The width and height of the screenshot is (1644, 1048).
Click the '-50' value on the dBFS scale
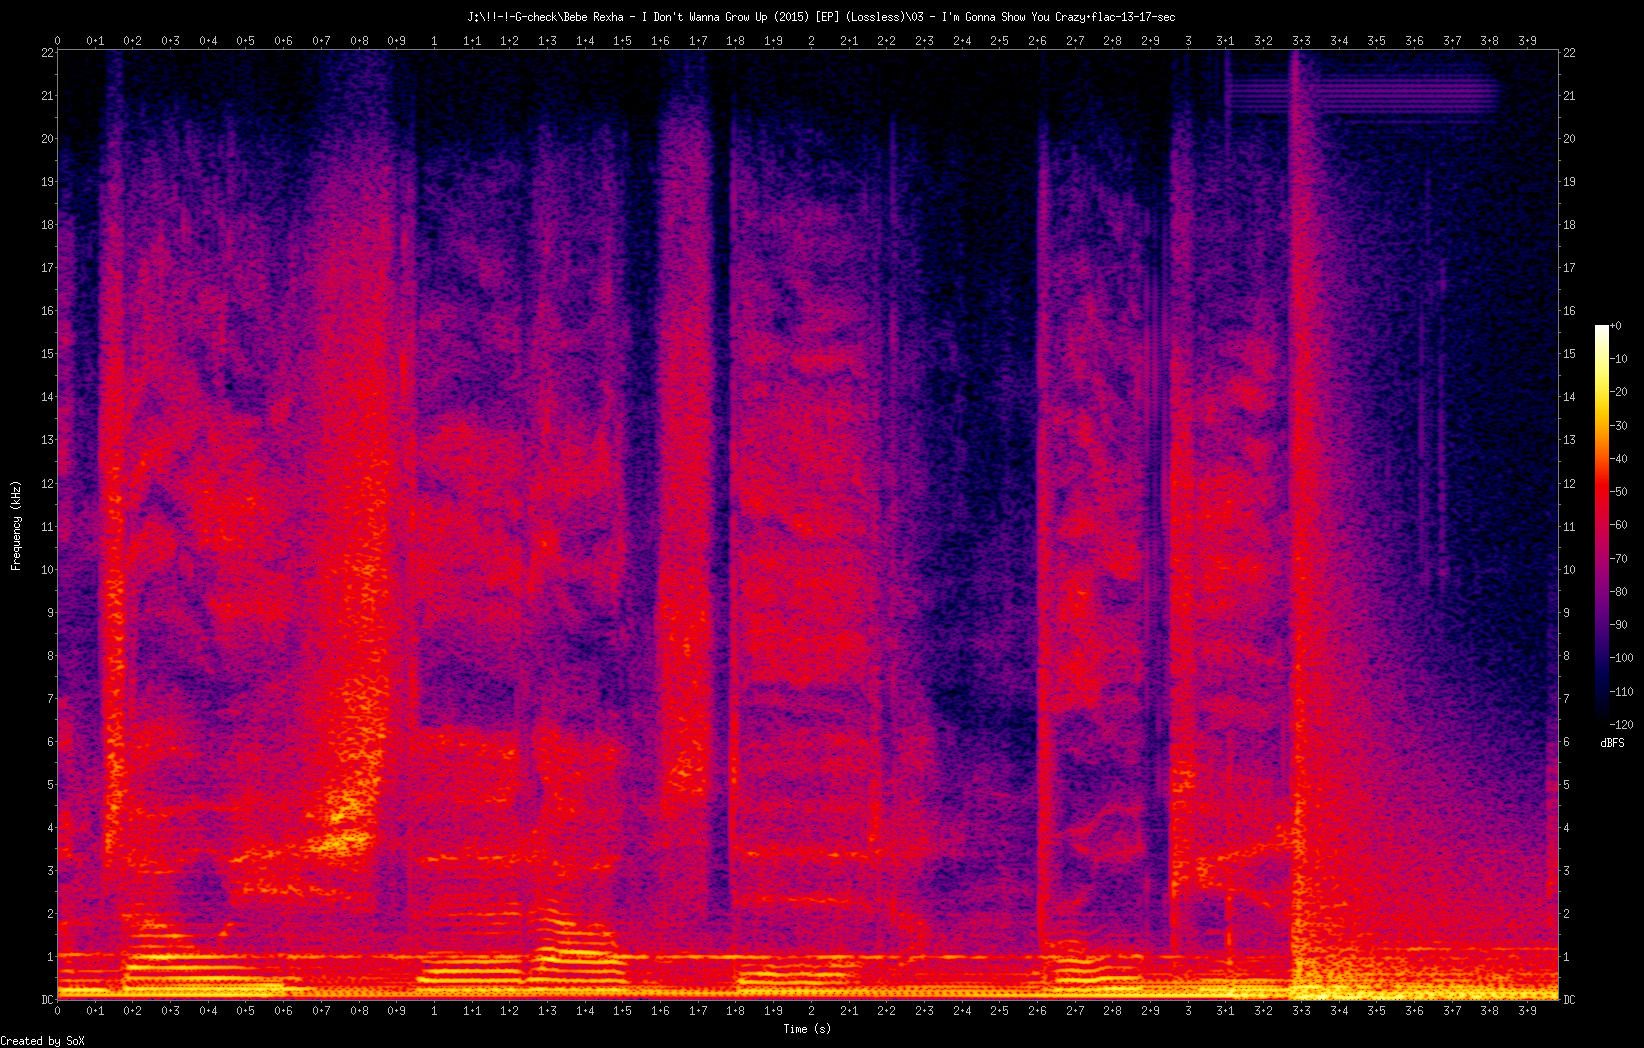click(1620, 492)
